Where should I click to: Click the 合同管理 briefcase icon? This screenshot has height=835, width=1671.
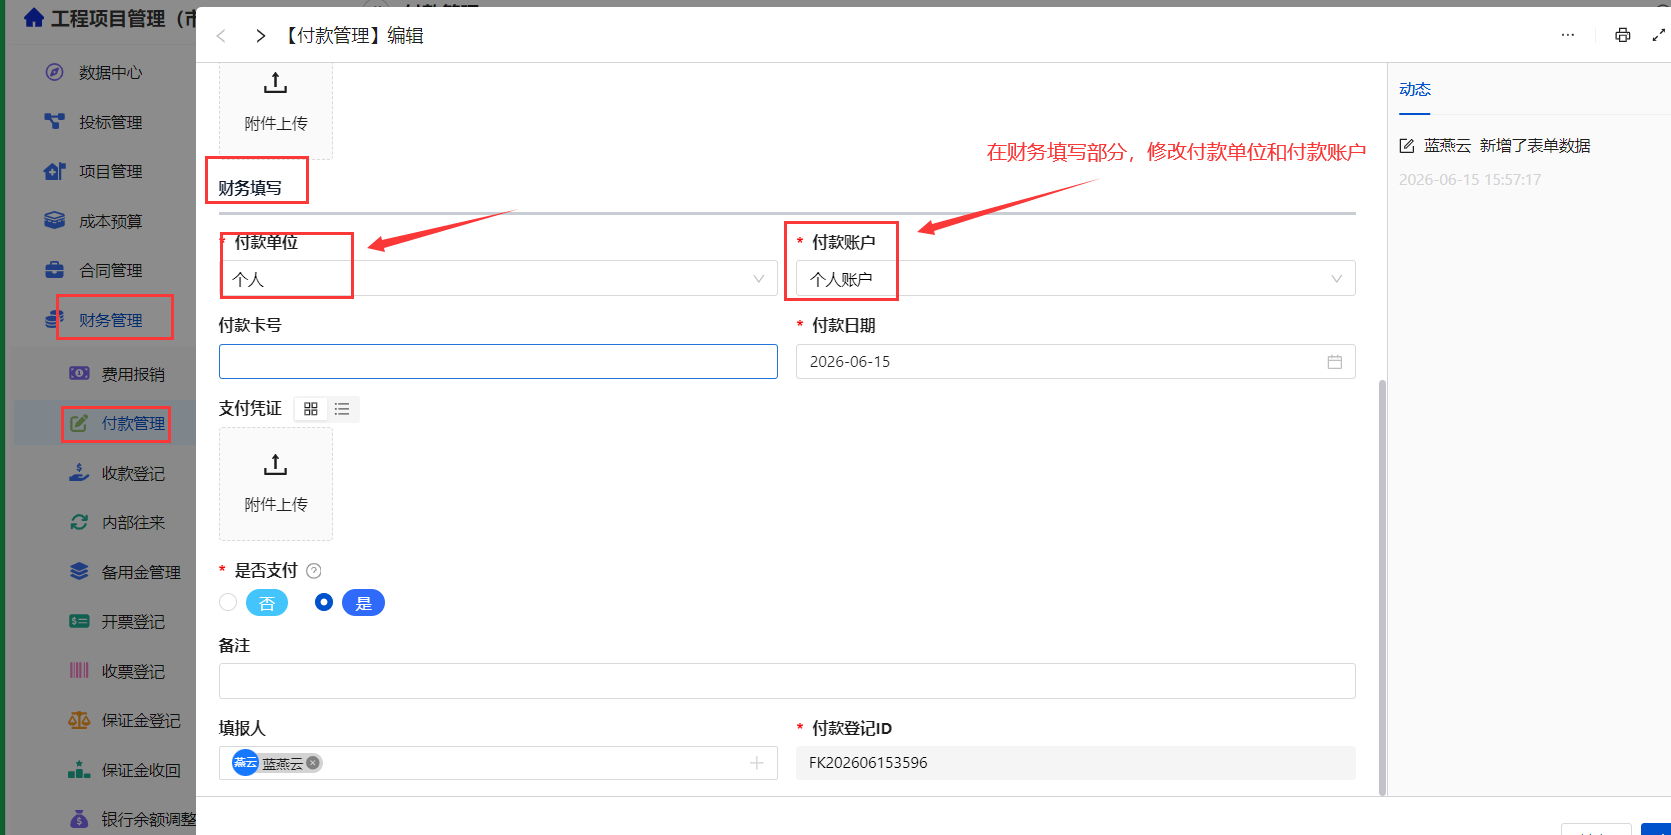pyautogui.click(x=55, y=270)
